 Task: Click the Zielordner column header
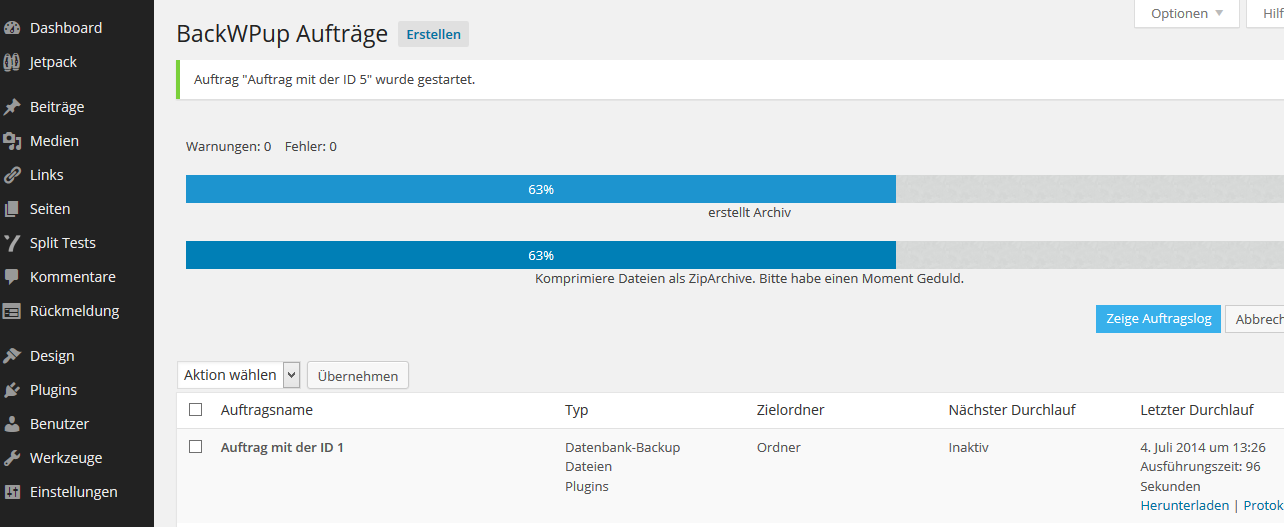[x=790, y=410]
